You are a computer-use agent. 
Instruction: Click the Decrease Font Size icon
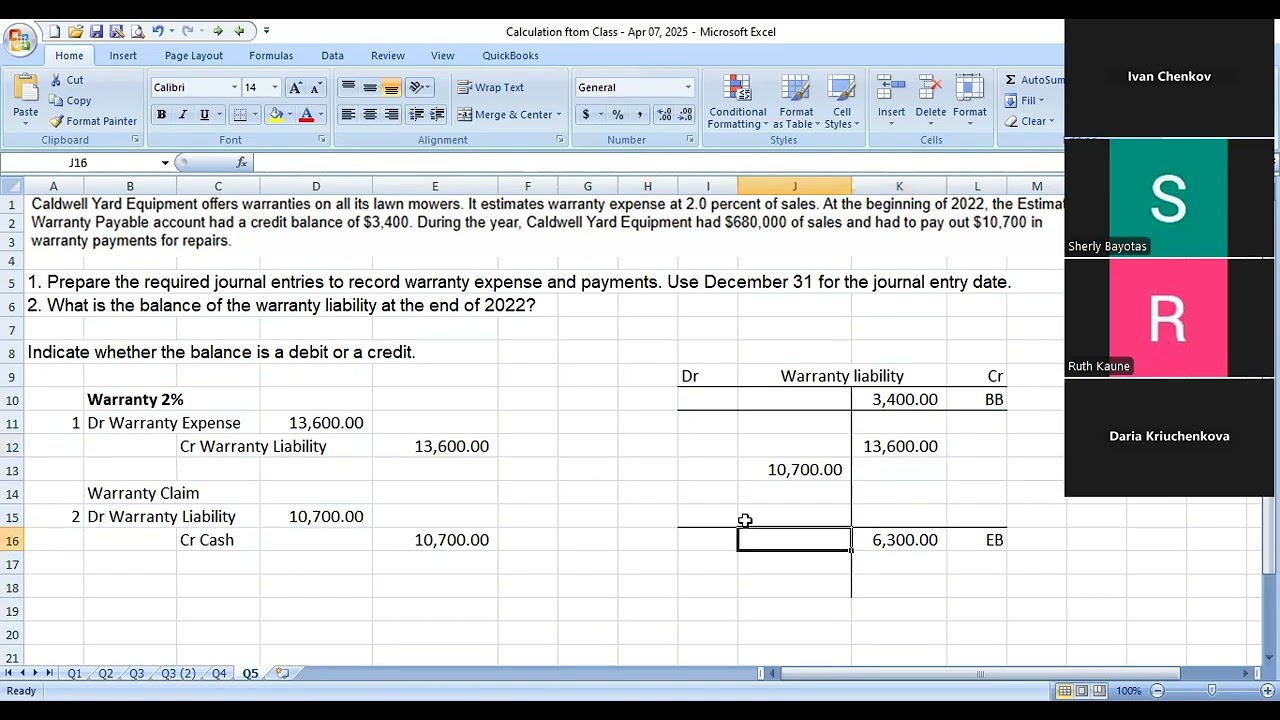coord(316,88)
